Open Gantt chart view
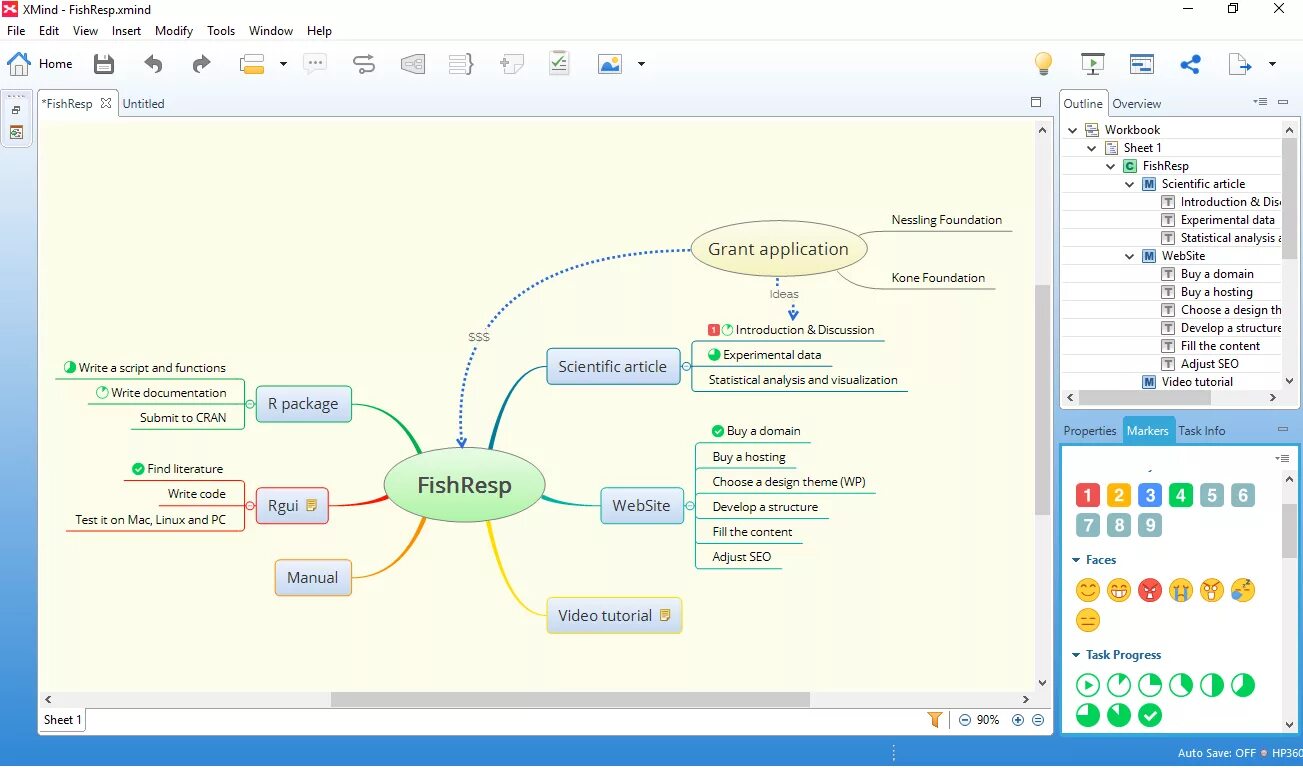Image resolution: width=1303 pixels, height=768 pixels. point(1142,64)
